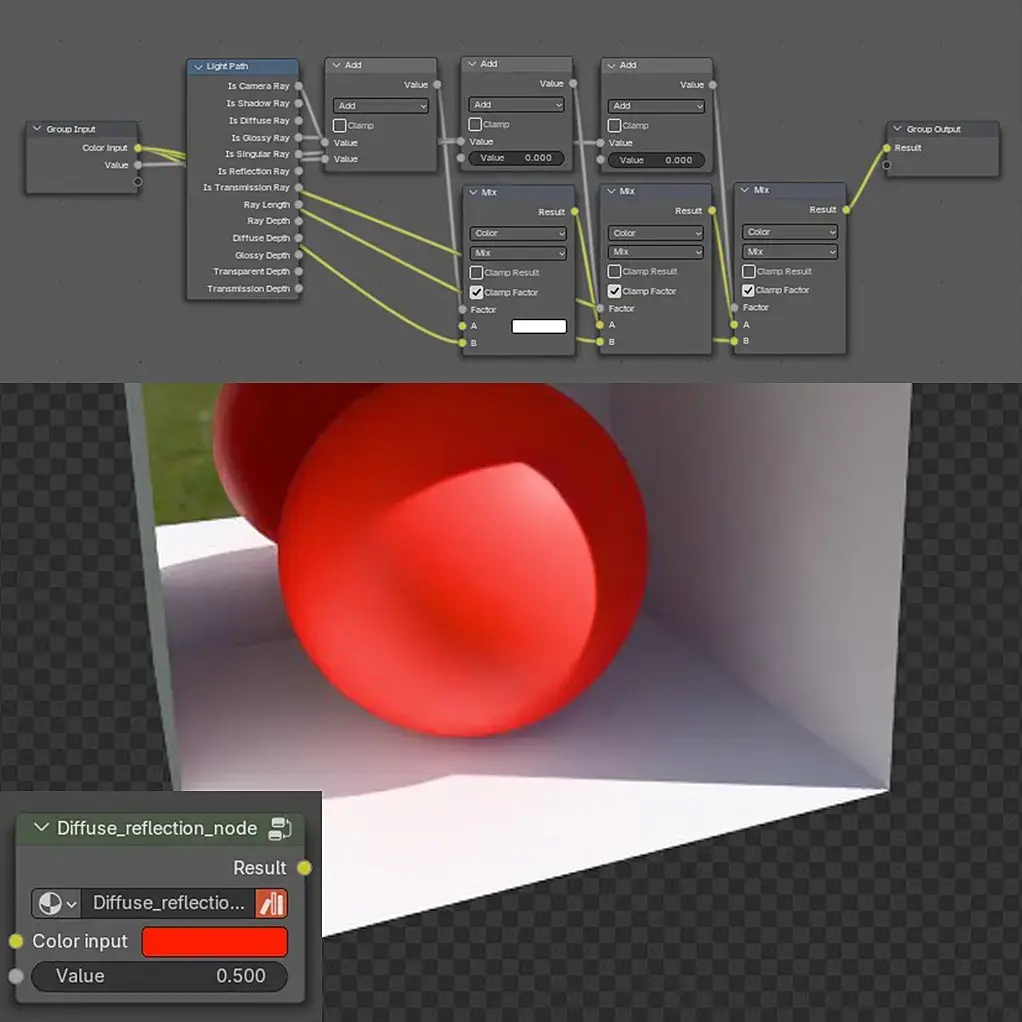This screenshot has width=1022, height=1022.
Task: Click the Result input socket on Group Output
Action: 886,148
